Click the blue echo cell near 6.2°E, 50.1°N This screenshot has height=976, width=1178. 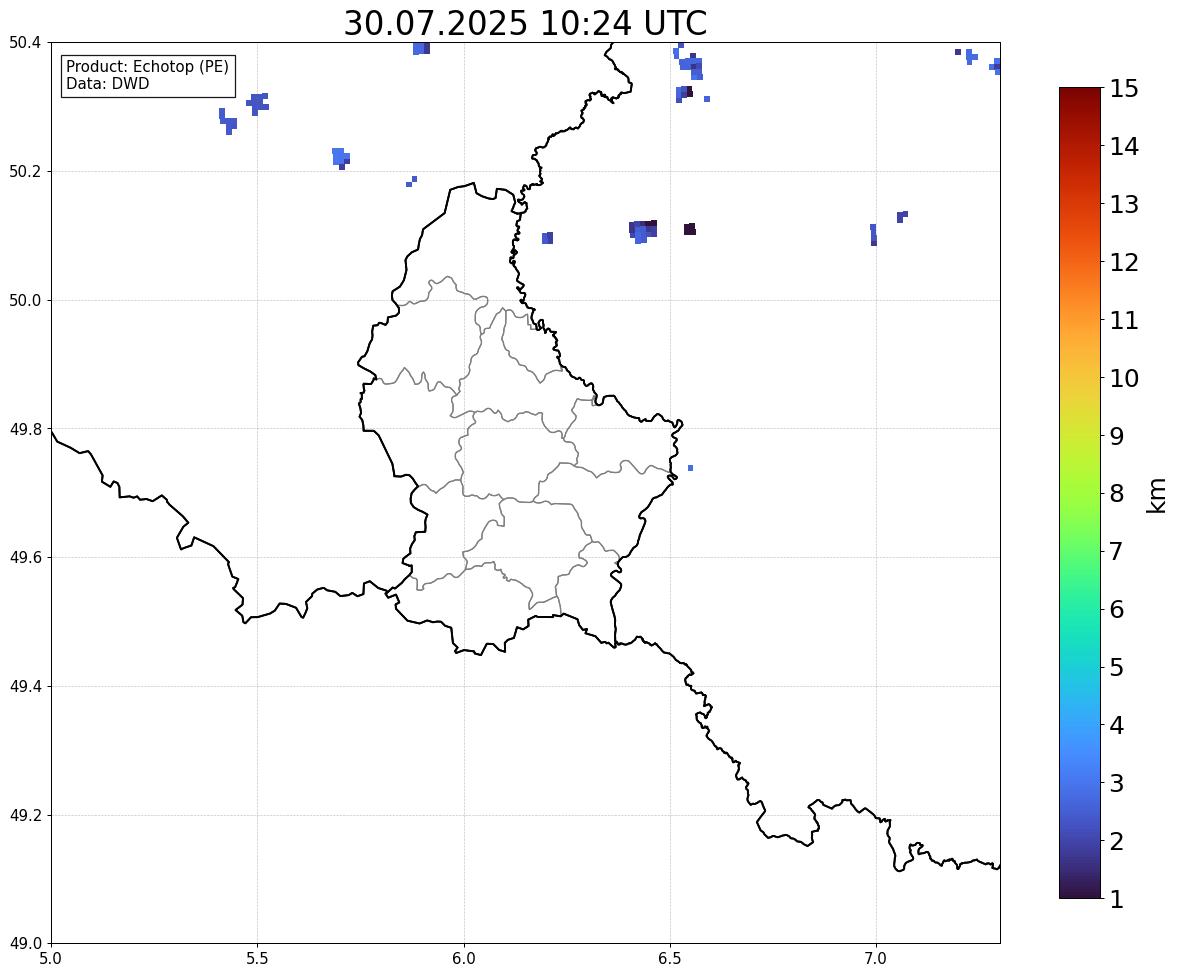(548, 238)
